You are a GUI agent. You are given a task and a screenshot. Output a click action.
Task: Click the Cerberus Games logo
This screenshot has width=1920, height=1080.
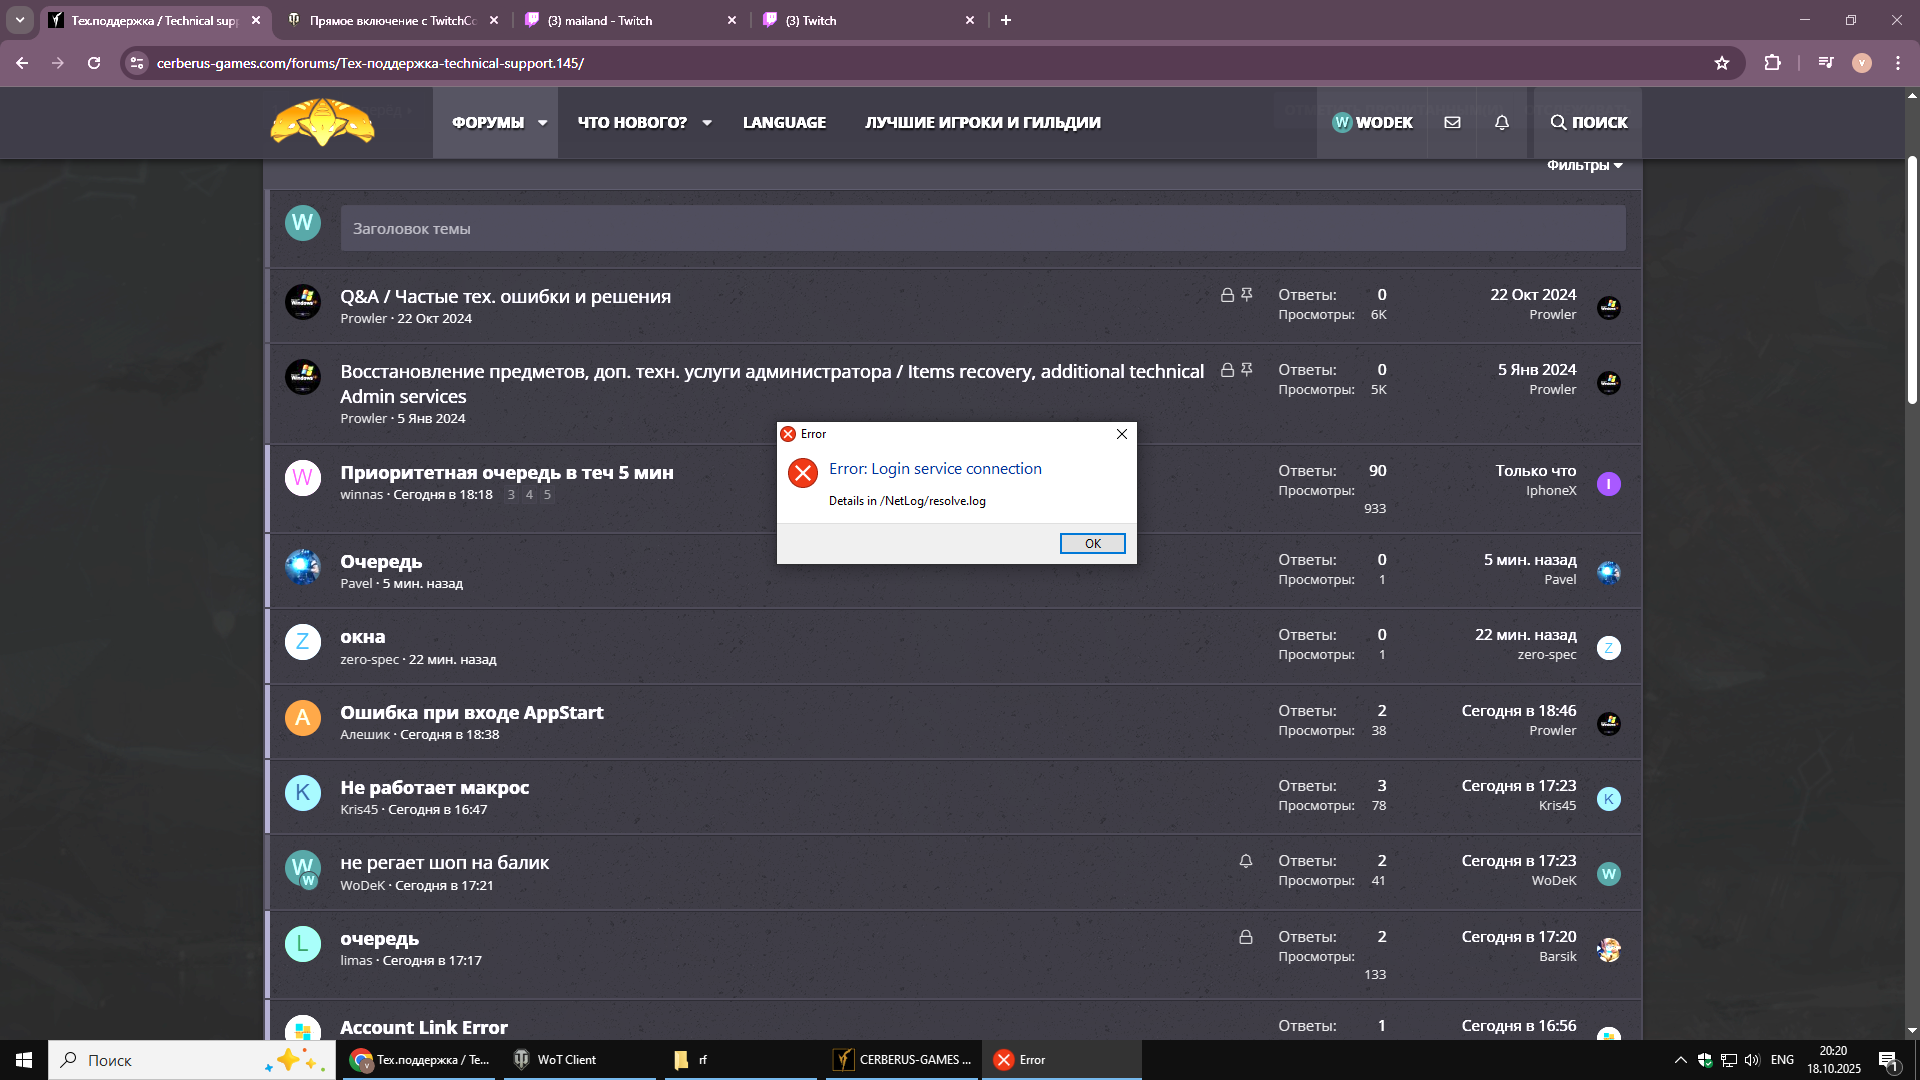coord(322,122)
